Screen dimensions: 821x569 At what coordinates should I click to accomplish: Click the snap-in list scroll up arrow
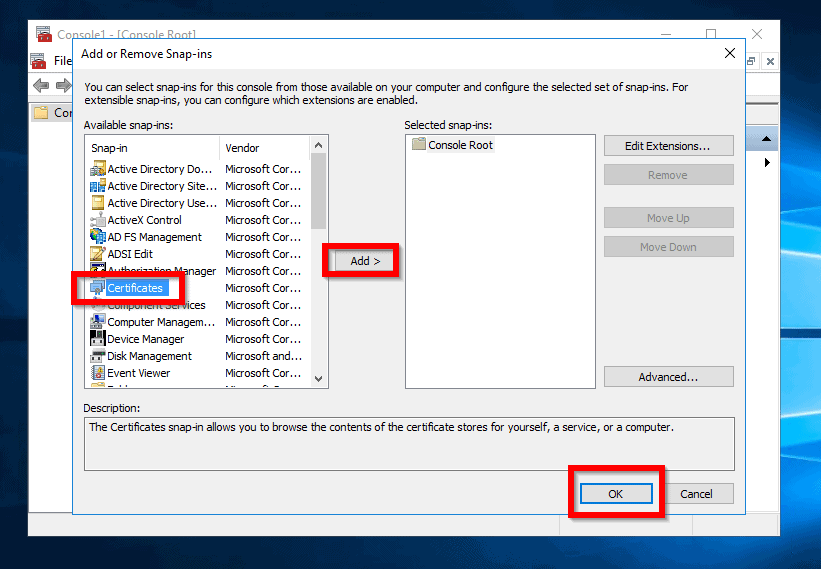(x=318, y=145)
